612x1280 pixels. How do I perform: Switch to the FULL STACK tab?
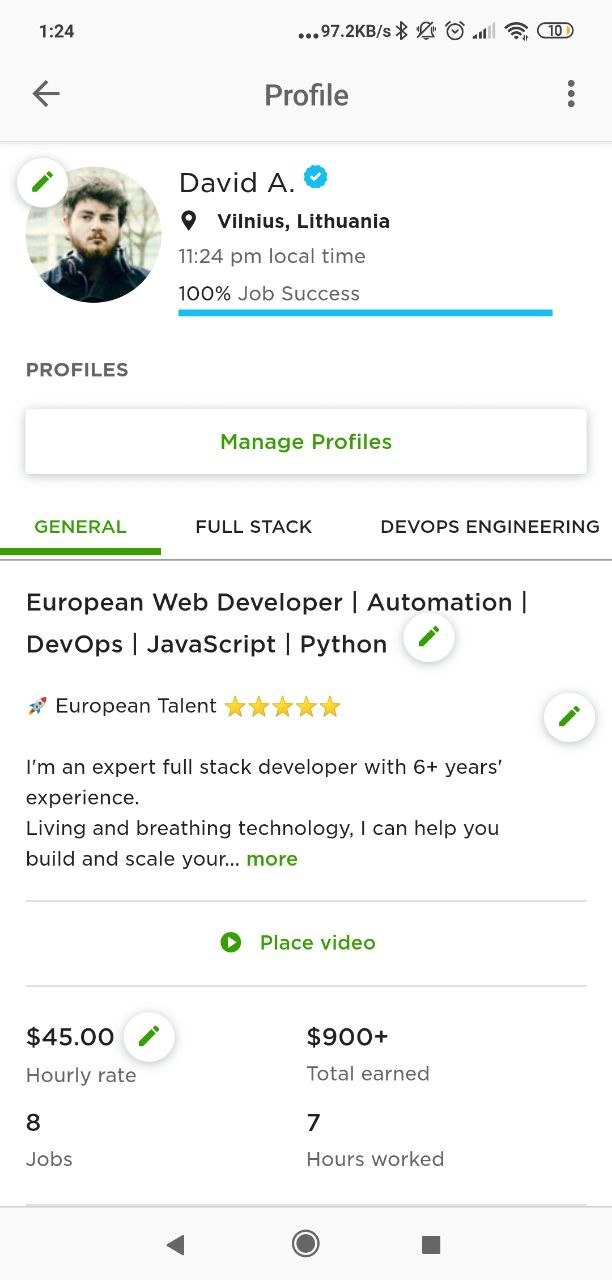point(254,527)
